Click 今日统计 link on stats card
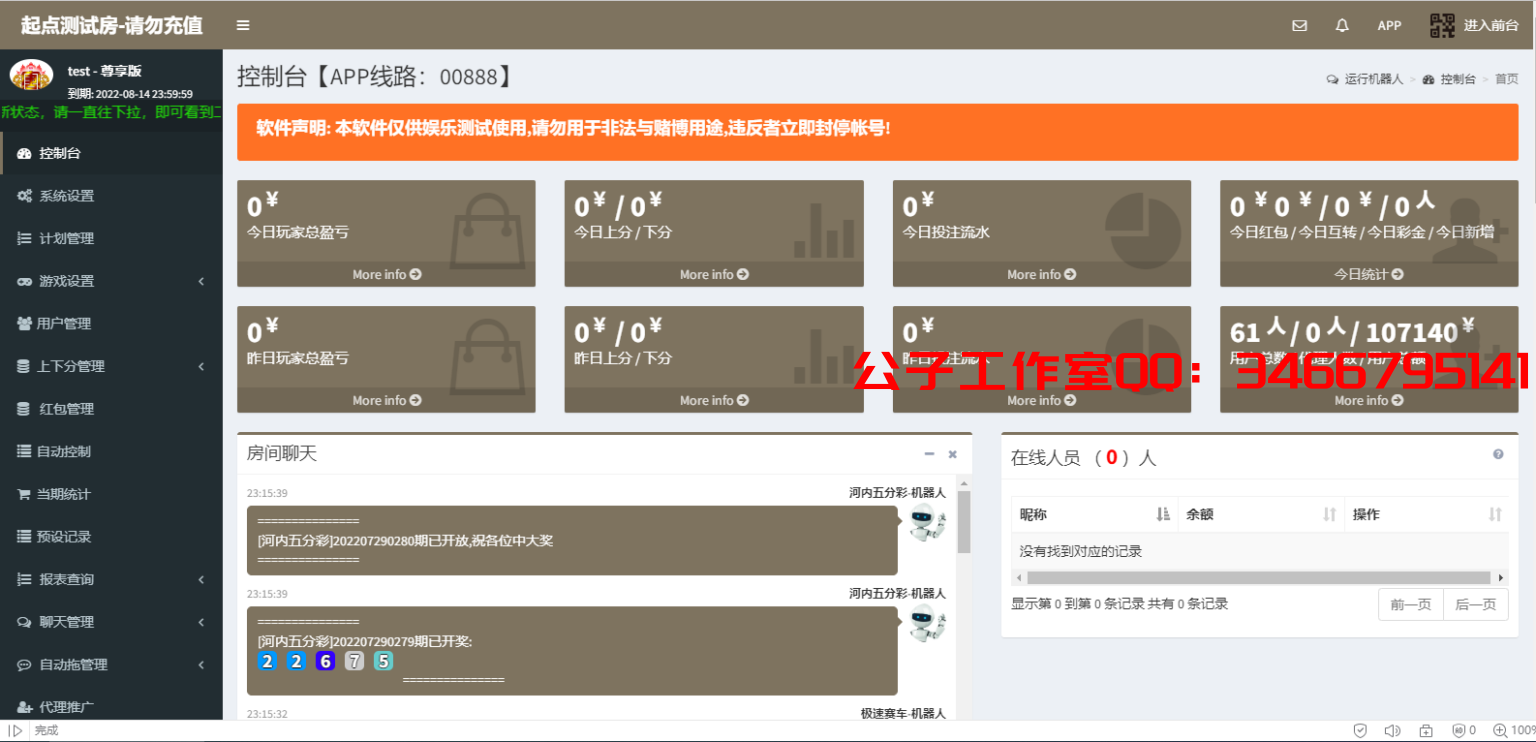Image resolution: width=1536 pixels, height=742 pixels. (x=1369, y=274)
